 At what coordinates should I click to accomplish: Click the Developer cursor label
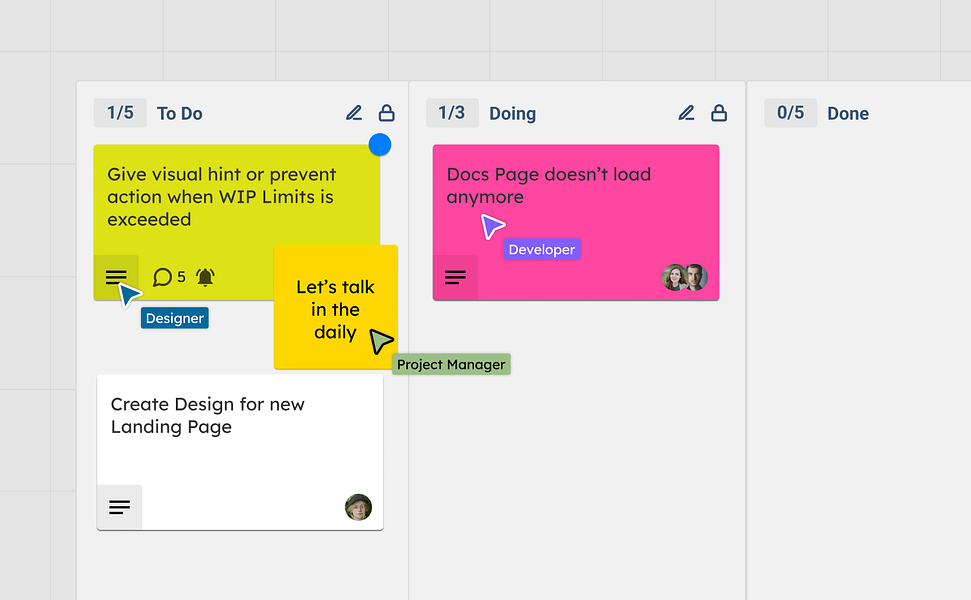coord(542,250)
